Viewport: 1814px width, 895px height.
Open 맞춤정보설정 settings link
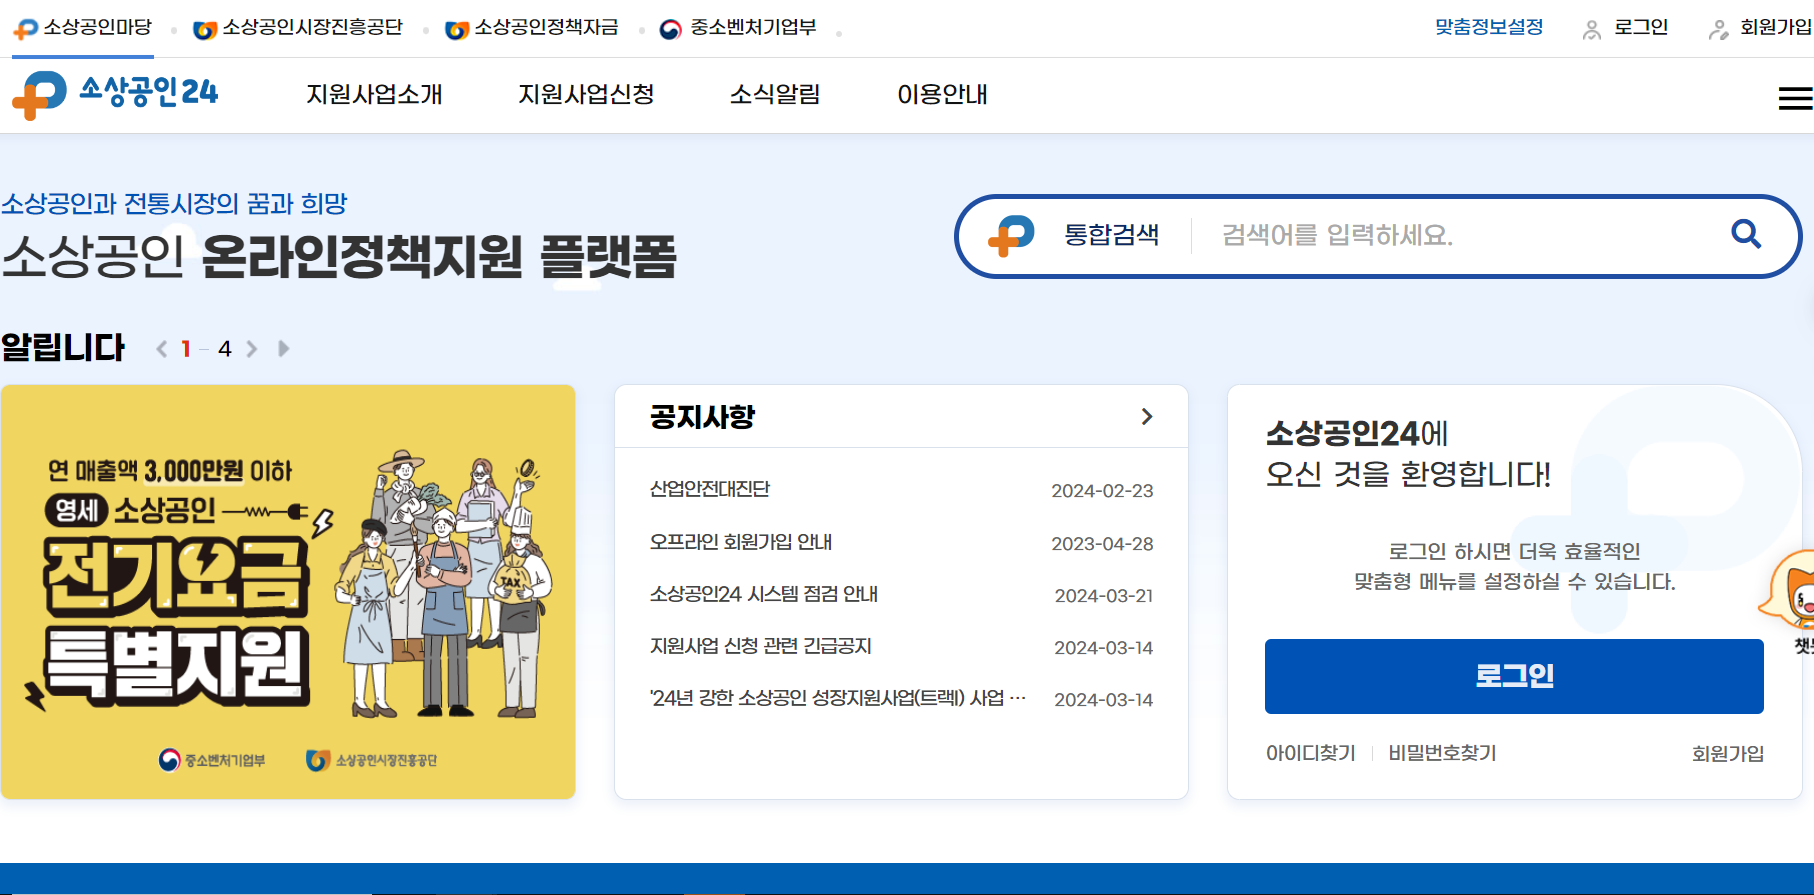[1489, 27]
